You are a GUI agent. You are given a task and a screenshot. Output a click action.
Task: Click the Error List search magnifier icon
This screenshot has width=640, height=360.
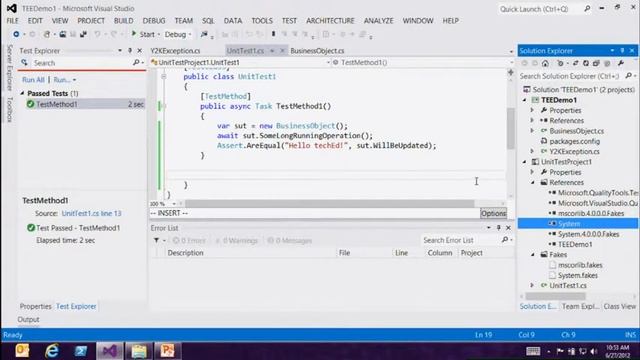tap(505, 240)
